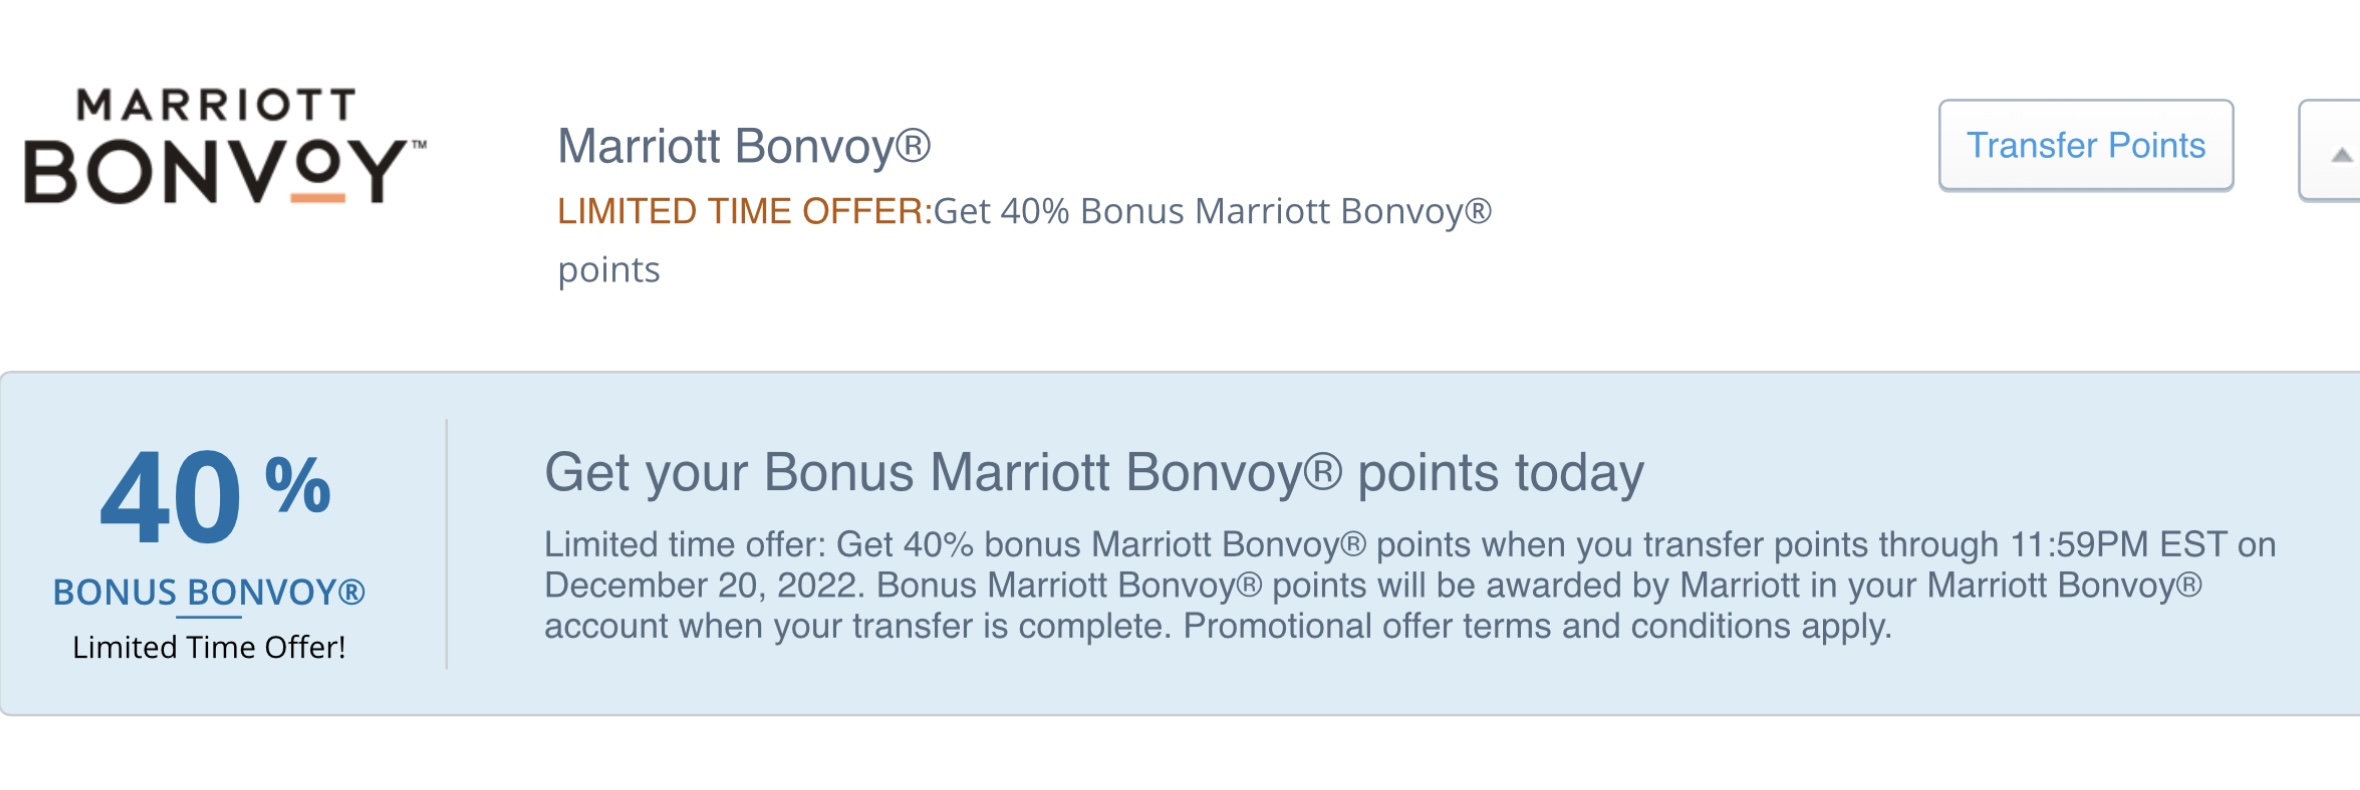Image resolution: width=2360 pixels, height=790 pixels.
Task: Click the Limited Time Offer! badge text
Action: 210,648
